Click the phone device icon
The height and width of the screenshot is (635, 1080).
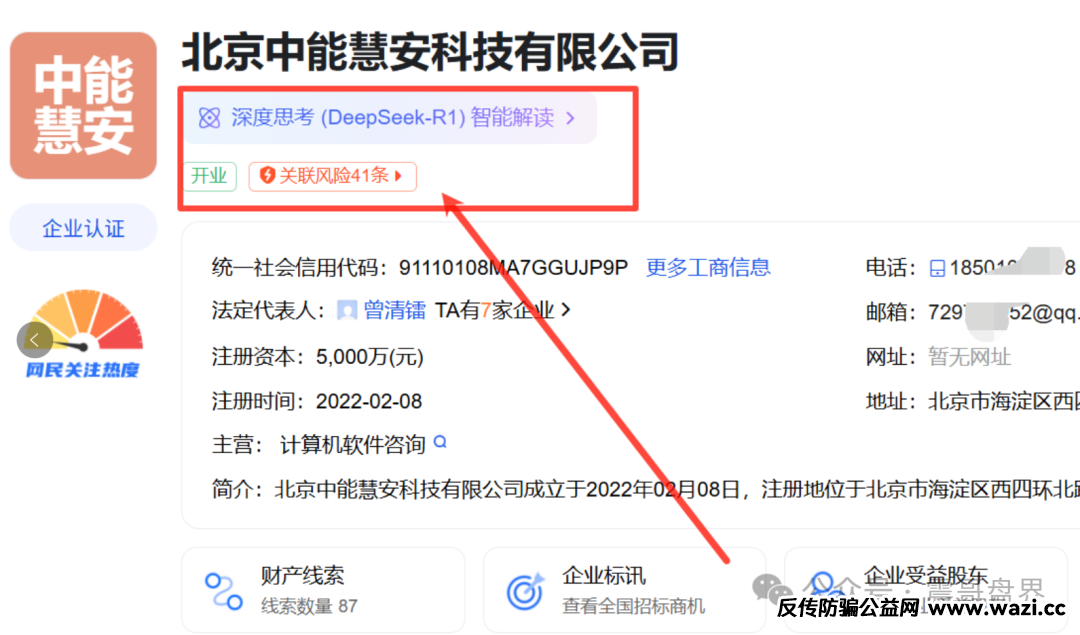937,268
